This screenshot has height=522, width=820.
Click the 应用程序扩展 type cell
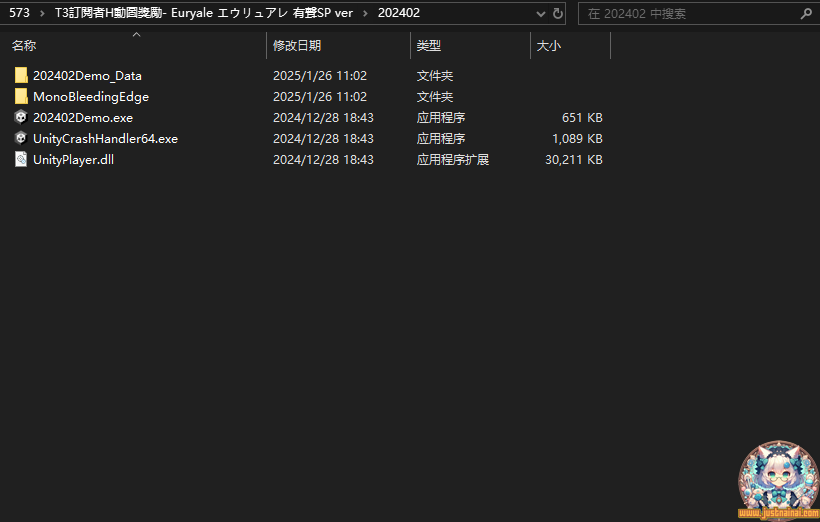[x=453, y=159]
